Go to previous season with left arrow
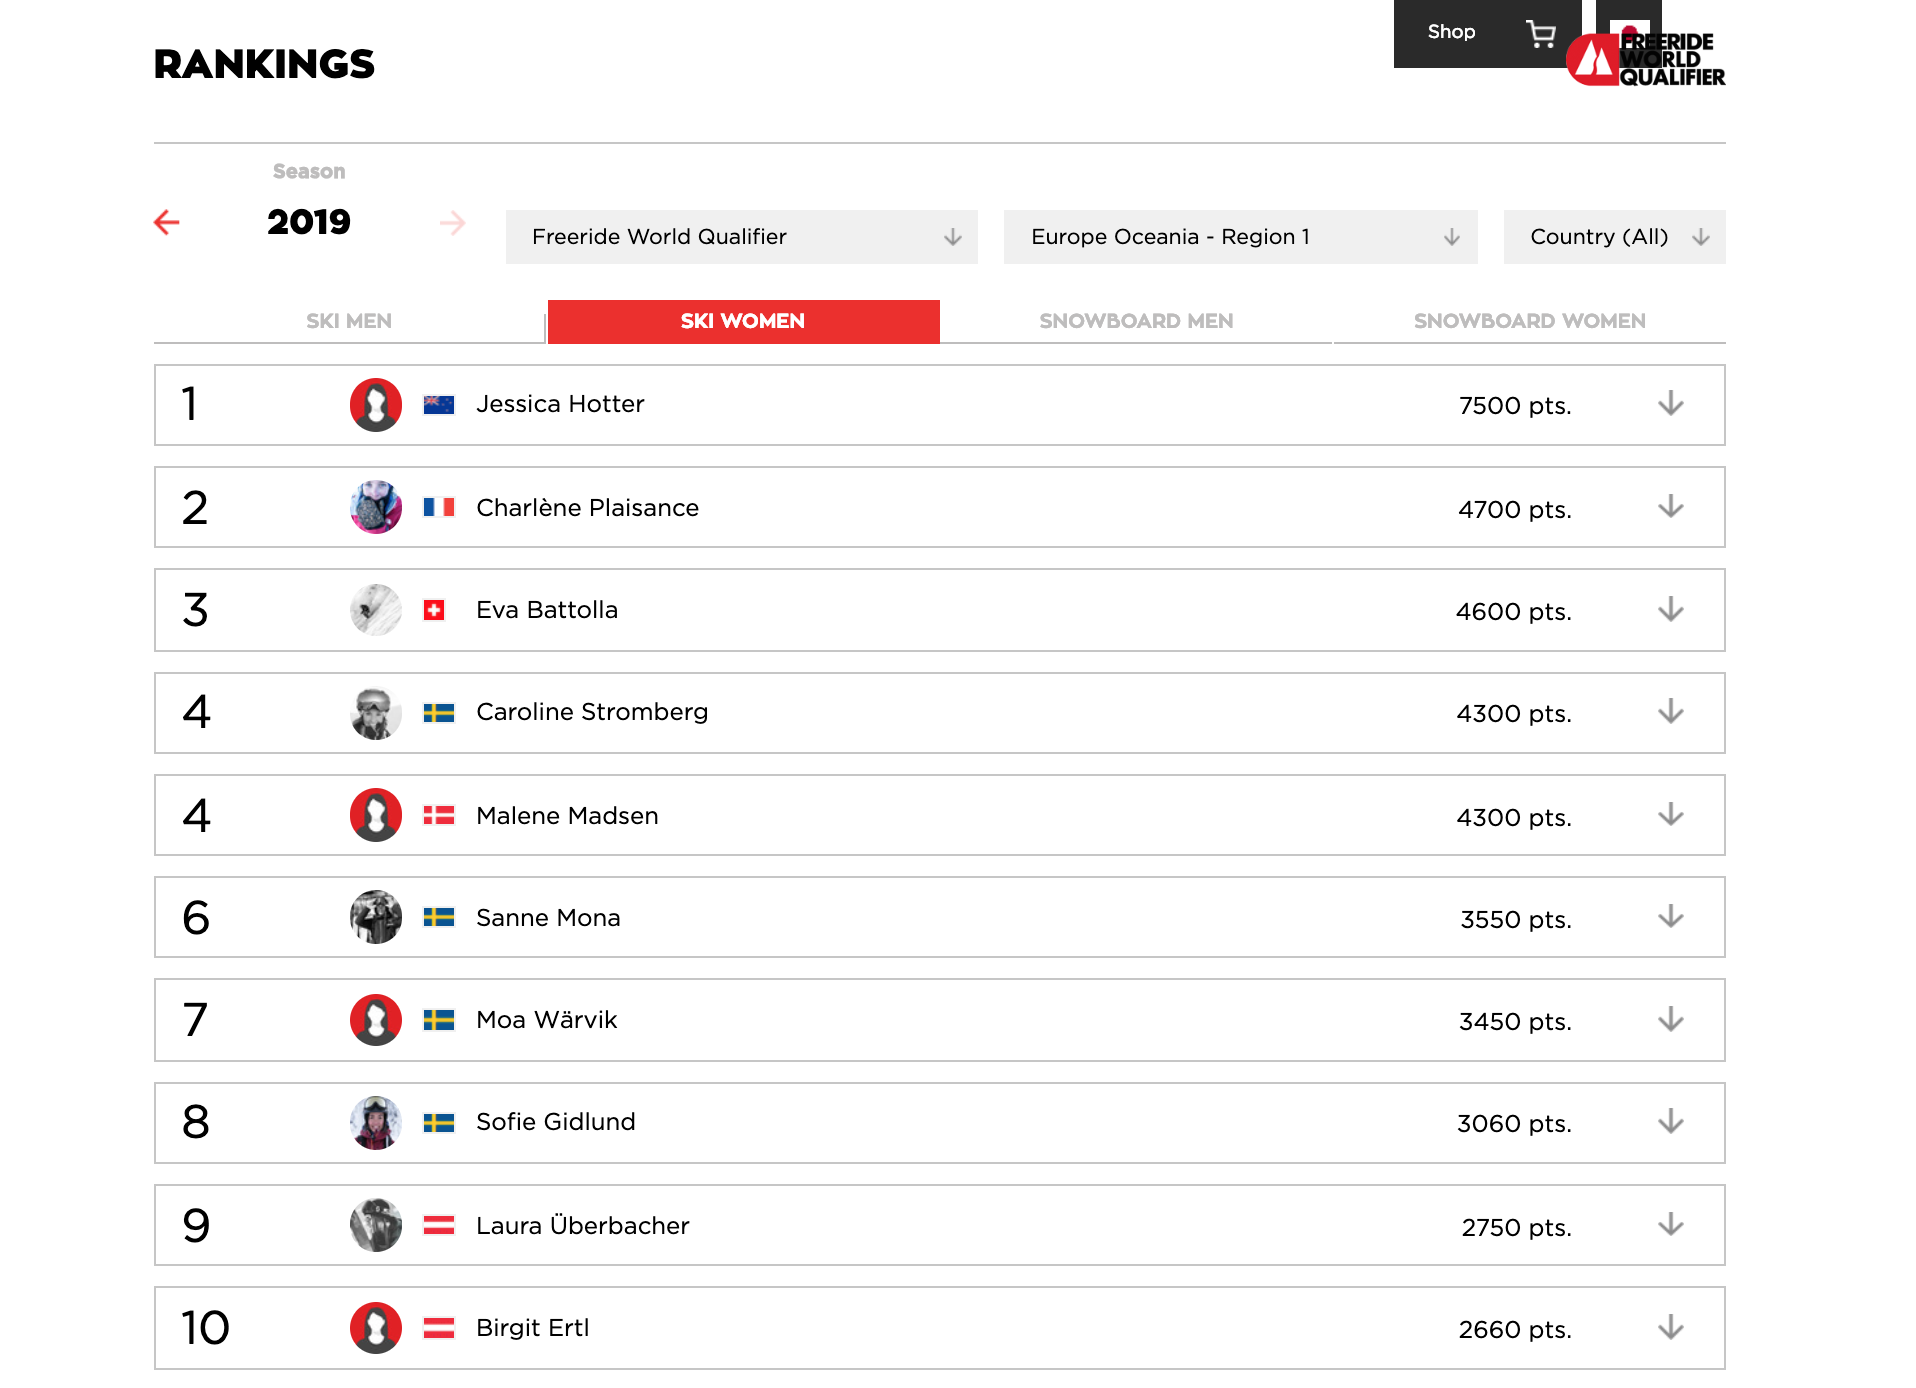 click(x=167, y=222)
